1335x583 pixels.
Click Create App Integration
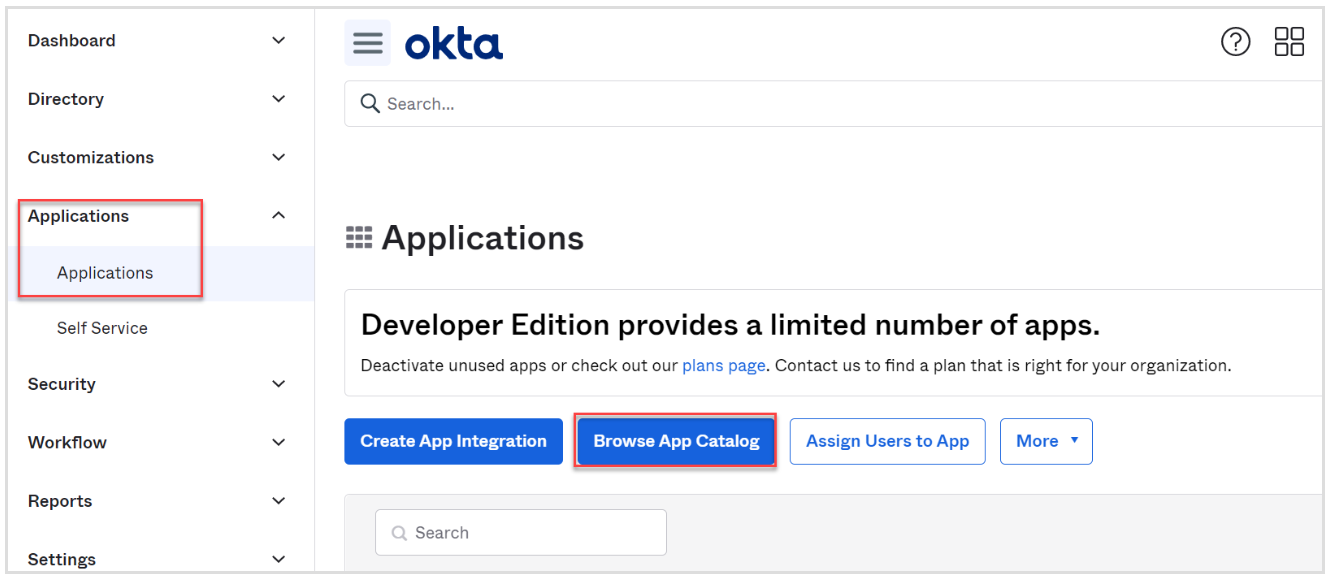point(453,441)
